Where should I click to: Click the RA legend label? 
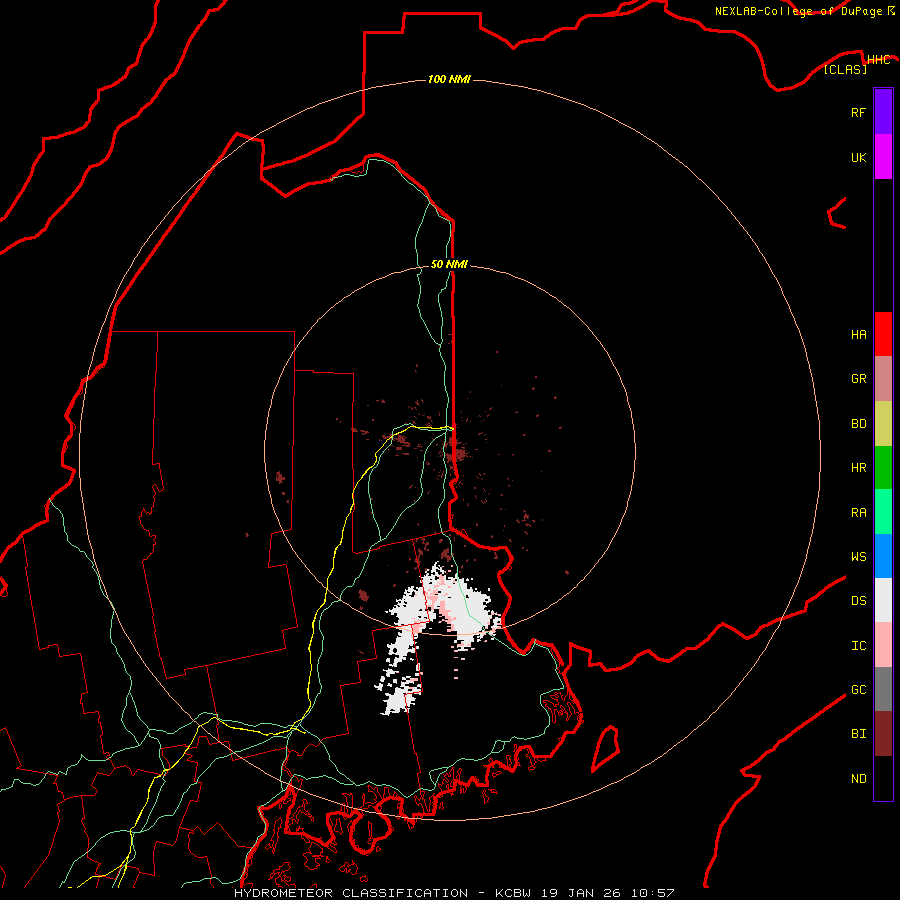pyautogui.click(x=858, y=513)
